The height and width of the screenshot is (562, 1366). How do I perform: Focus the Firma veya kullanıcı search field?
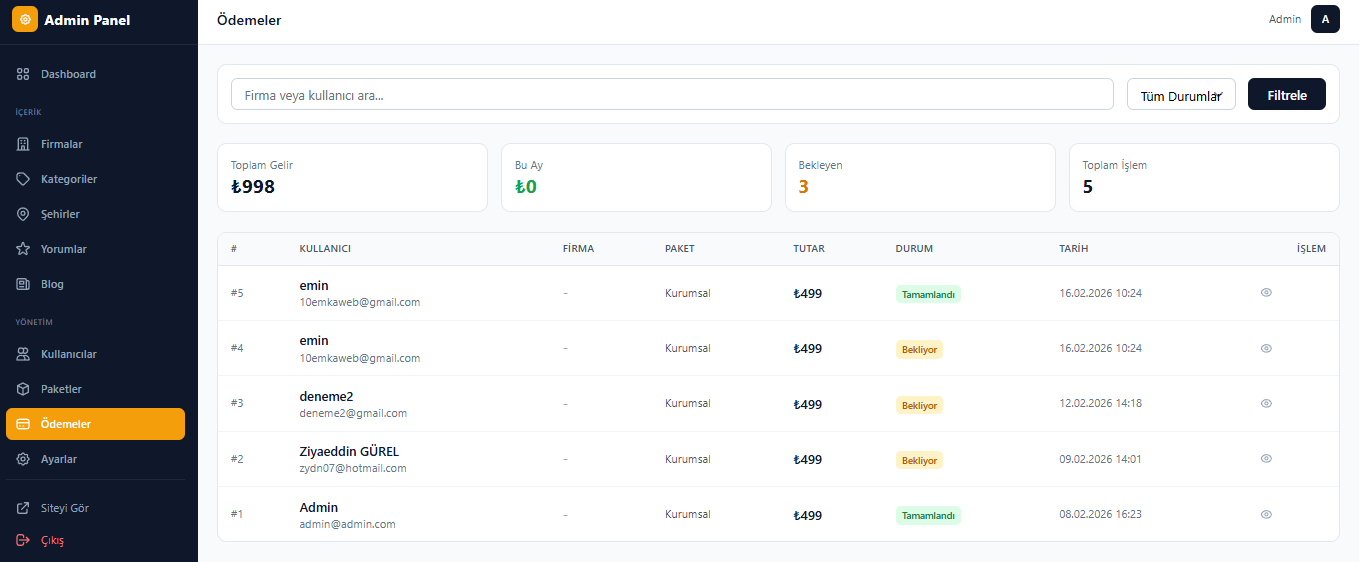(672, 95)
